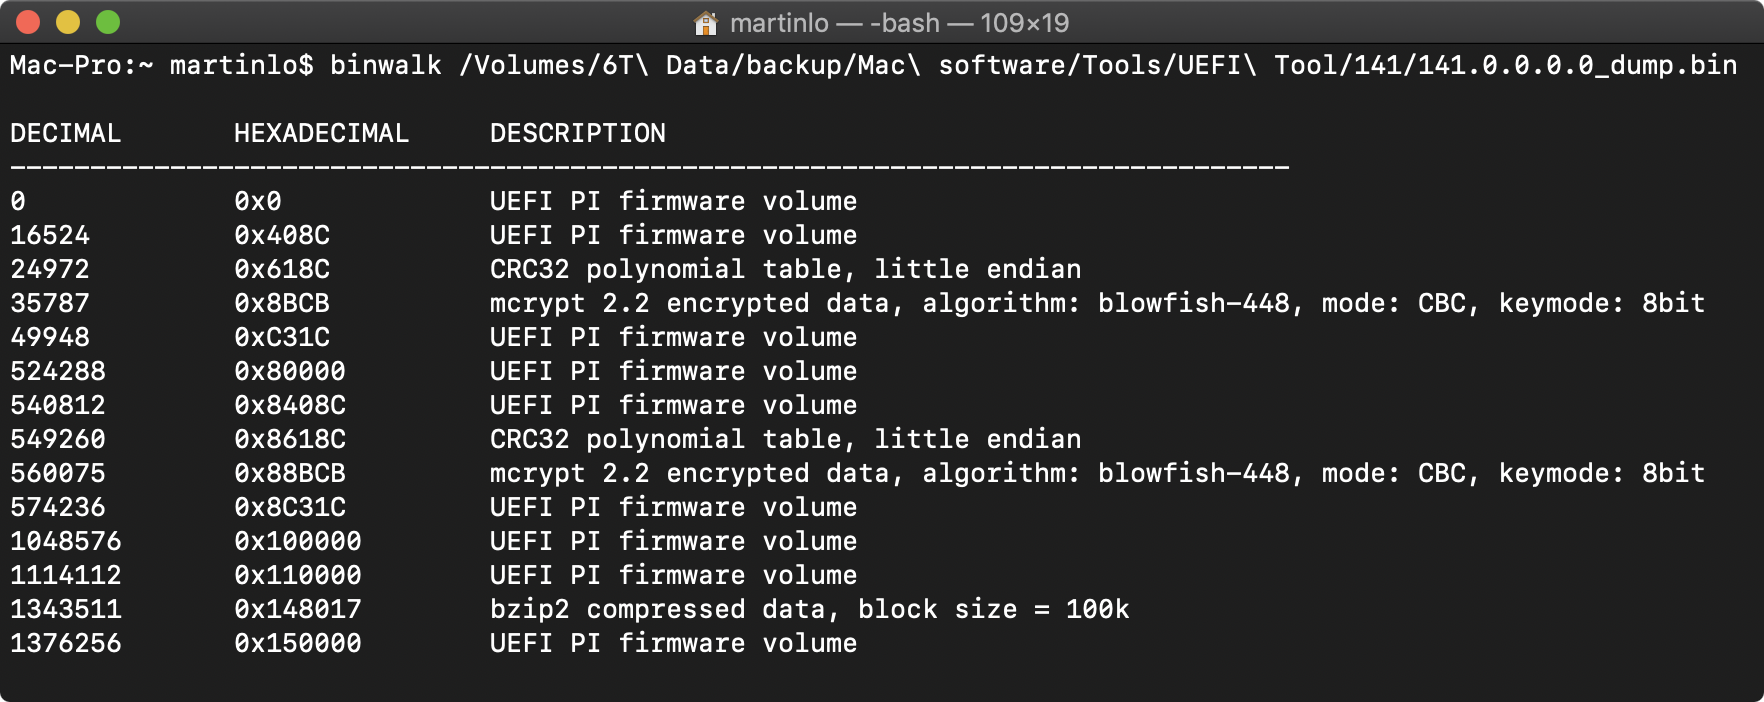Click hex offset 0x408C

(282, 235)
